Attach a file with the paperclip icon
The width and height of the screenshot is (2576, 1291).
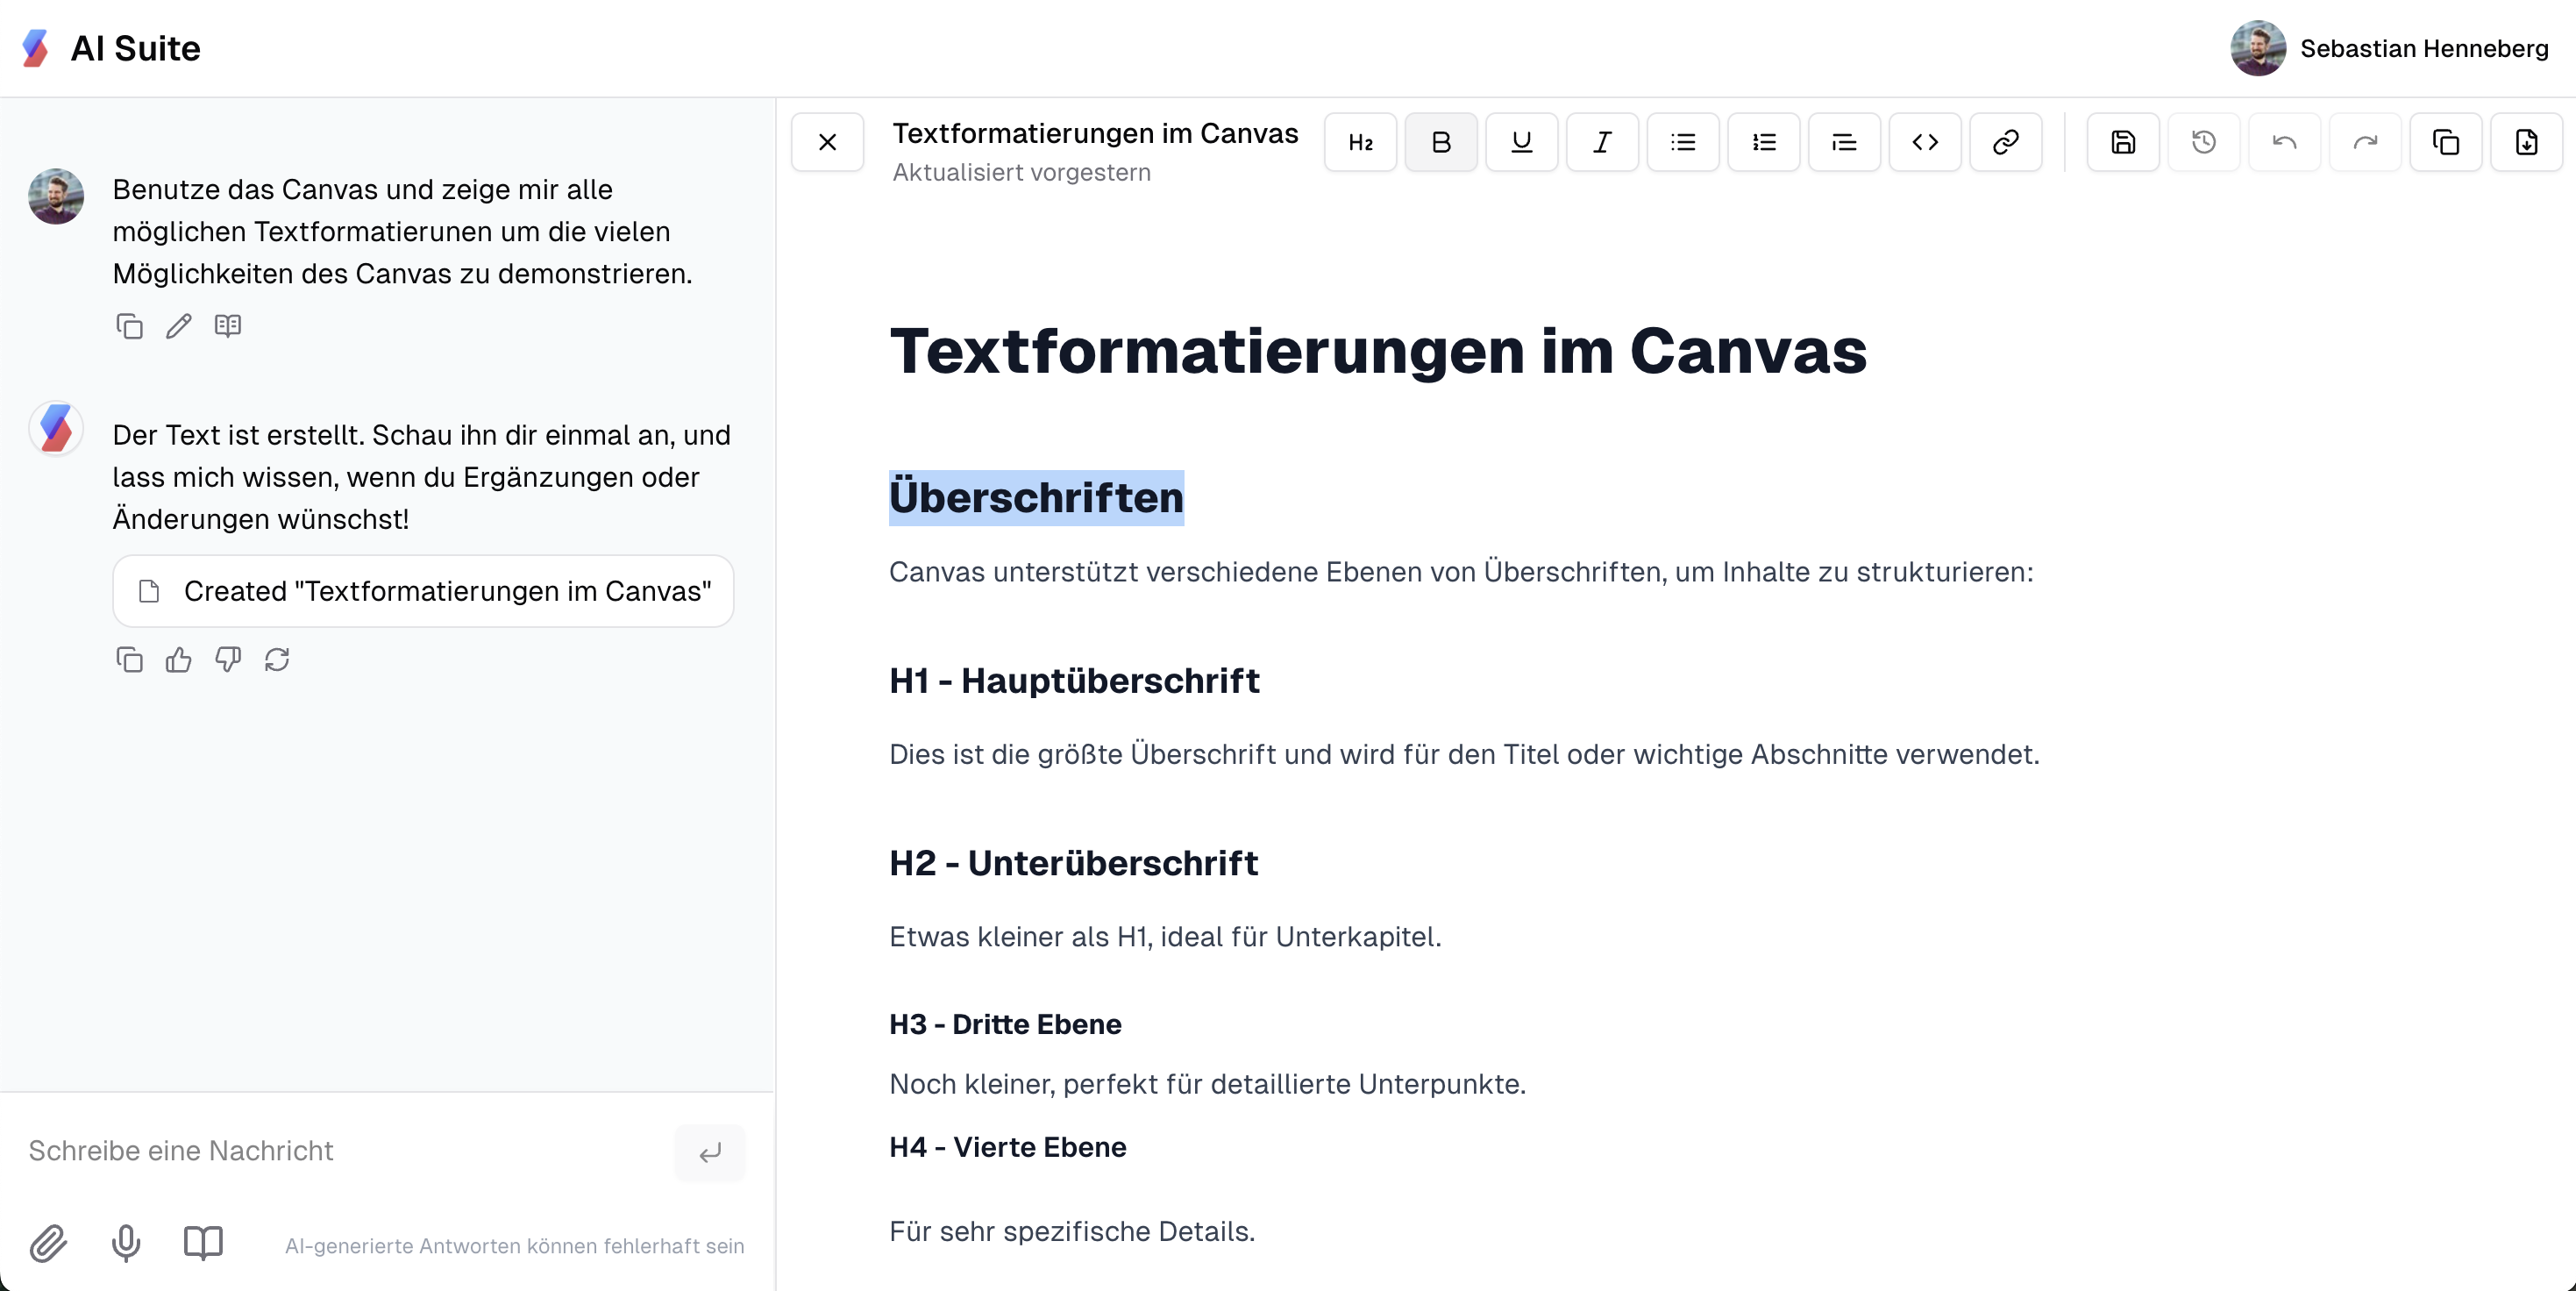click(x=48, y=1244)
